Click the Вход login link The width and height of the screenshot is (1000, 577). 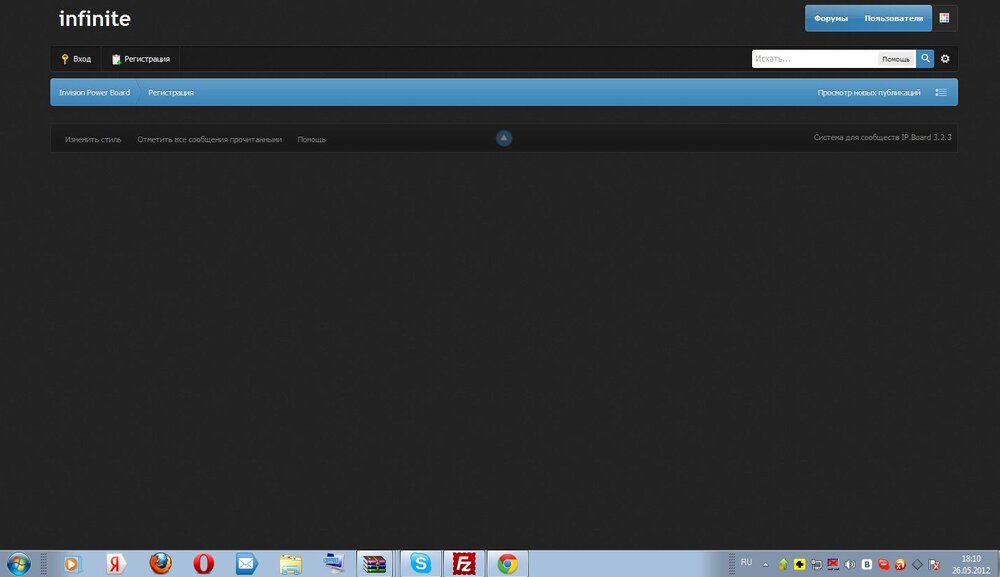(76, 59)
